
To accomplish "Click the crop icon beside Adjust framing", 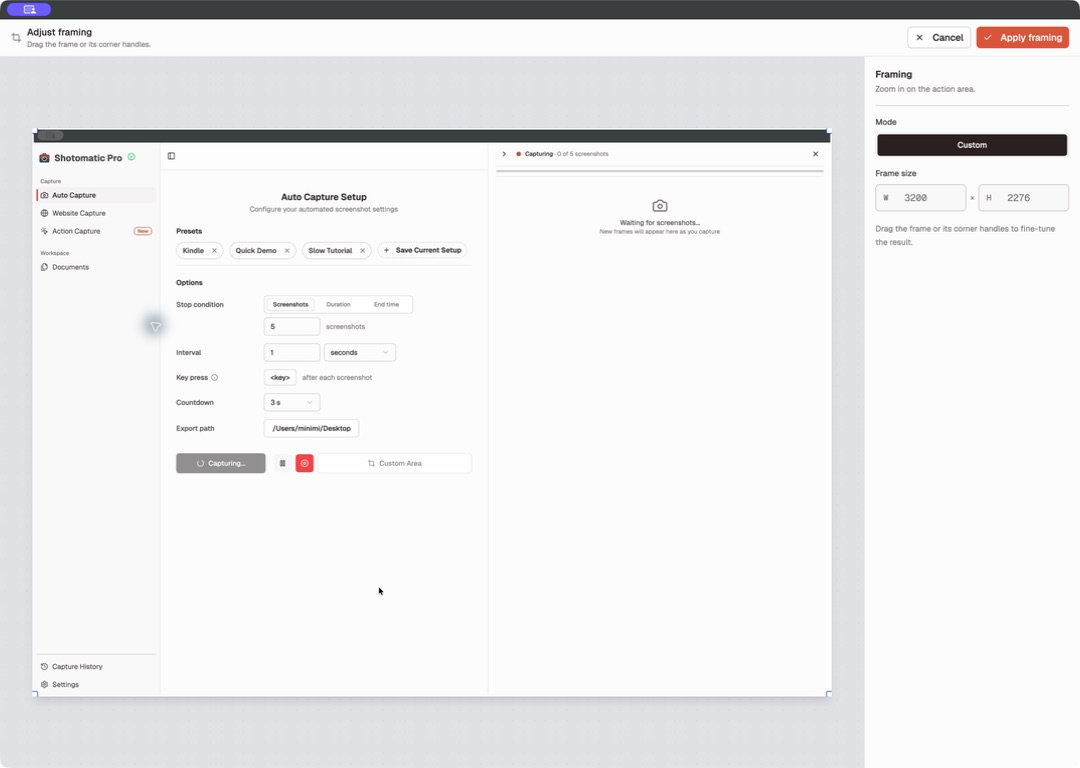I will [x=16, y=37].
